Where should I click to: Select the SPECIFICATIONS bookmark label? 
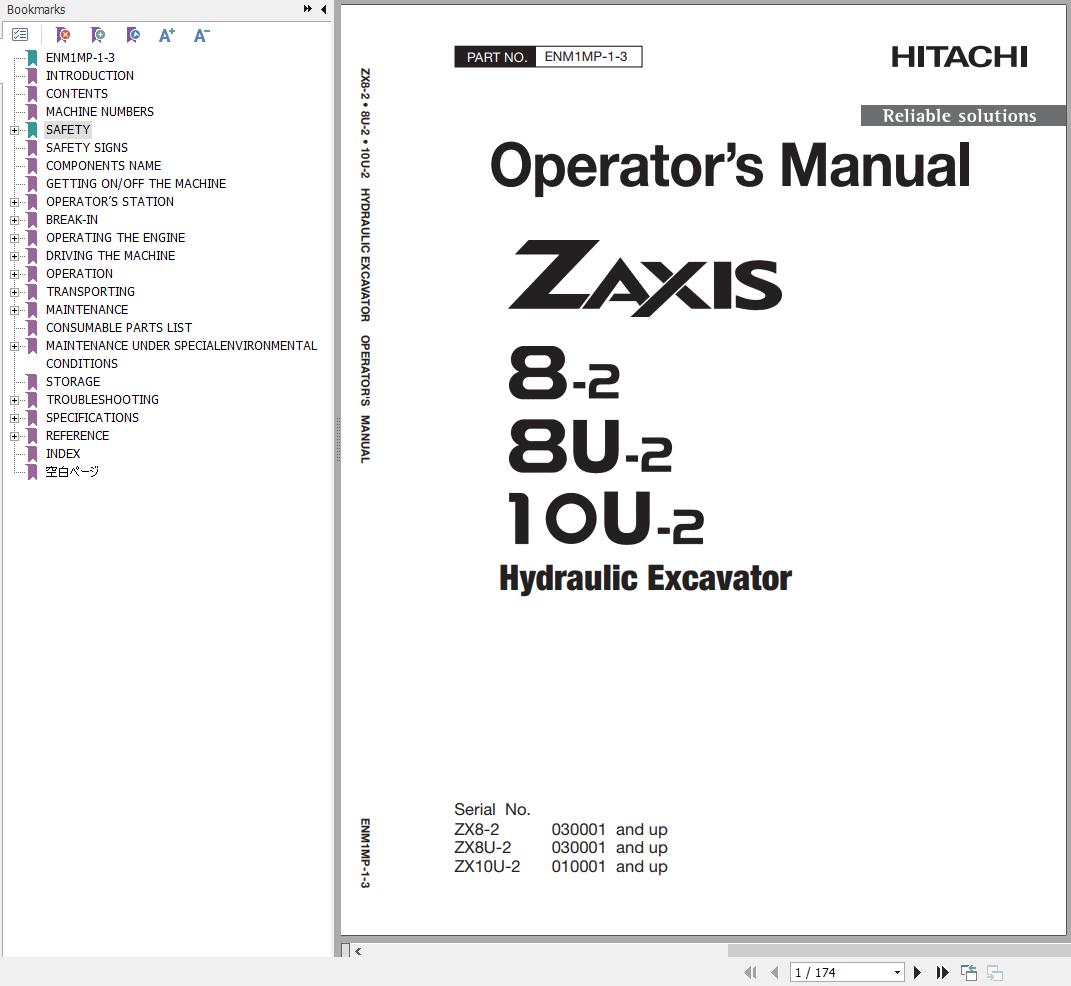(x=92, y=418)
